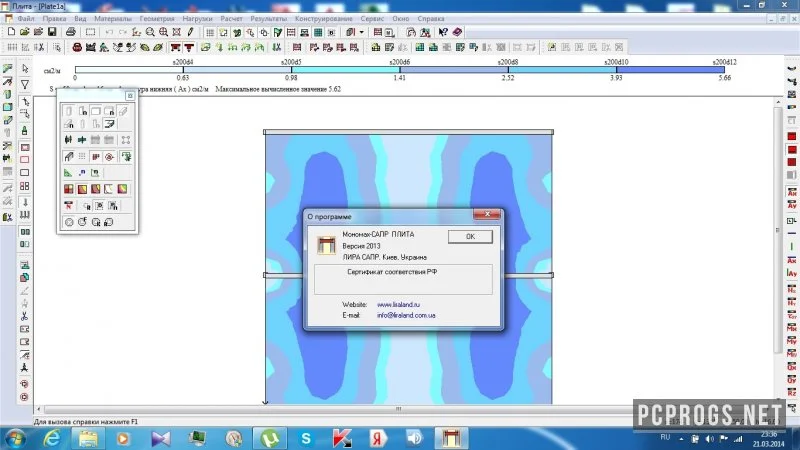Click the zoom-to-fit extents icon
The height and width of the screenshot is (450, 800).
point(177,32)
